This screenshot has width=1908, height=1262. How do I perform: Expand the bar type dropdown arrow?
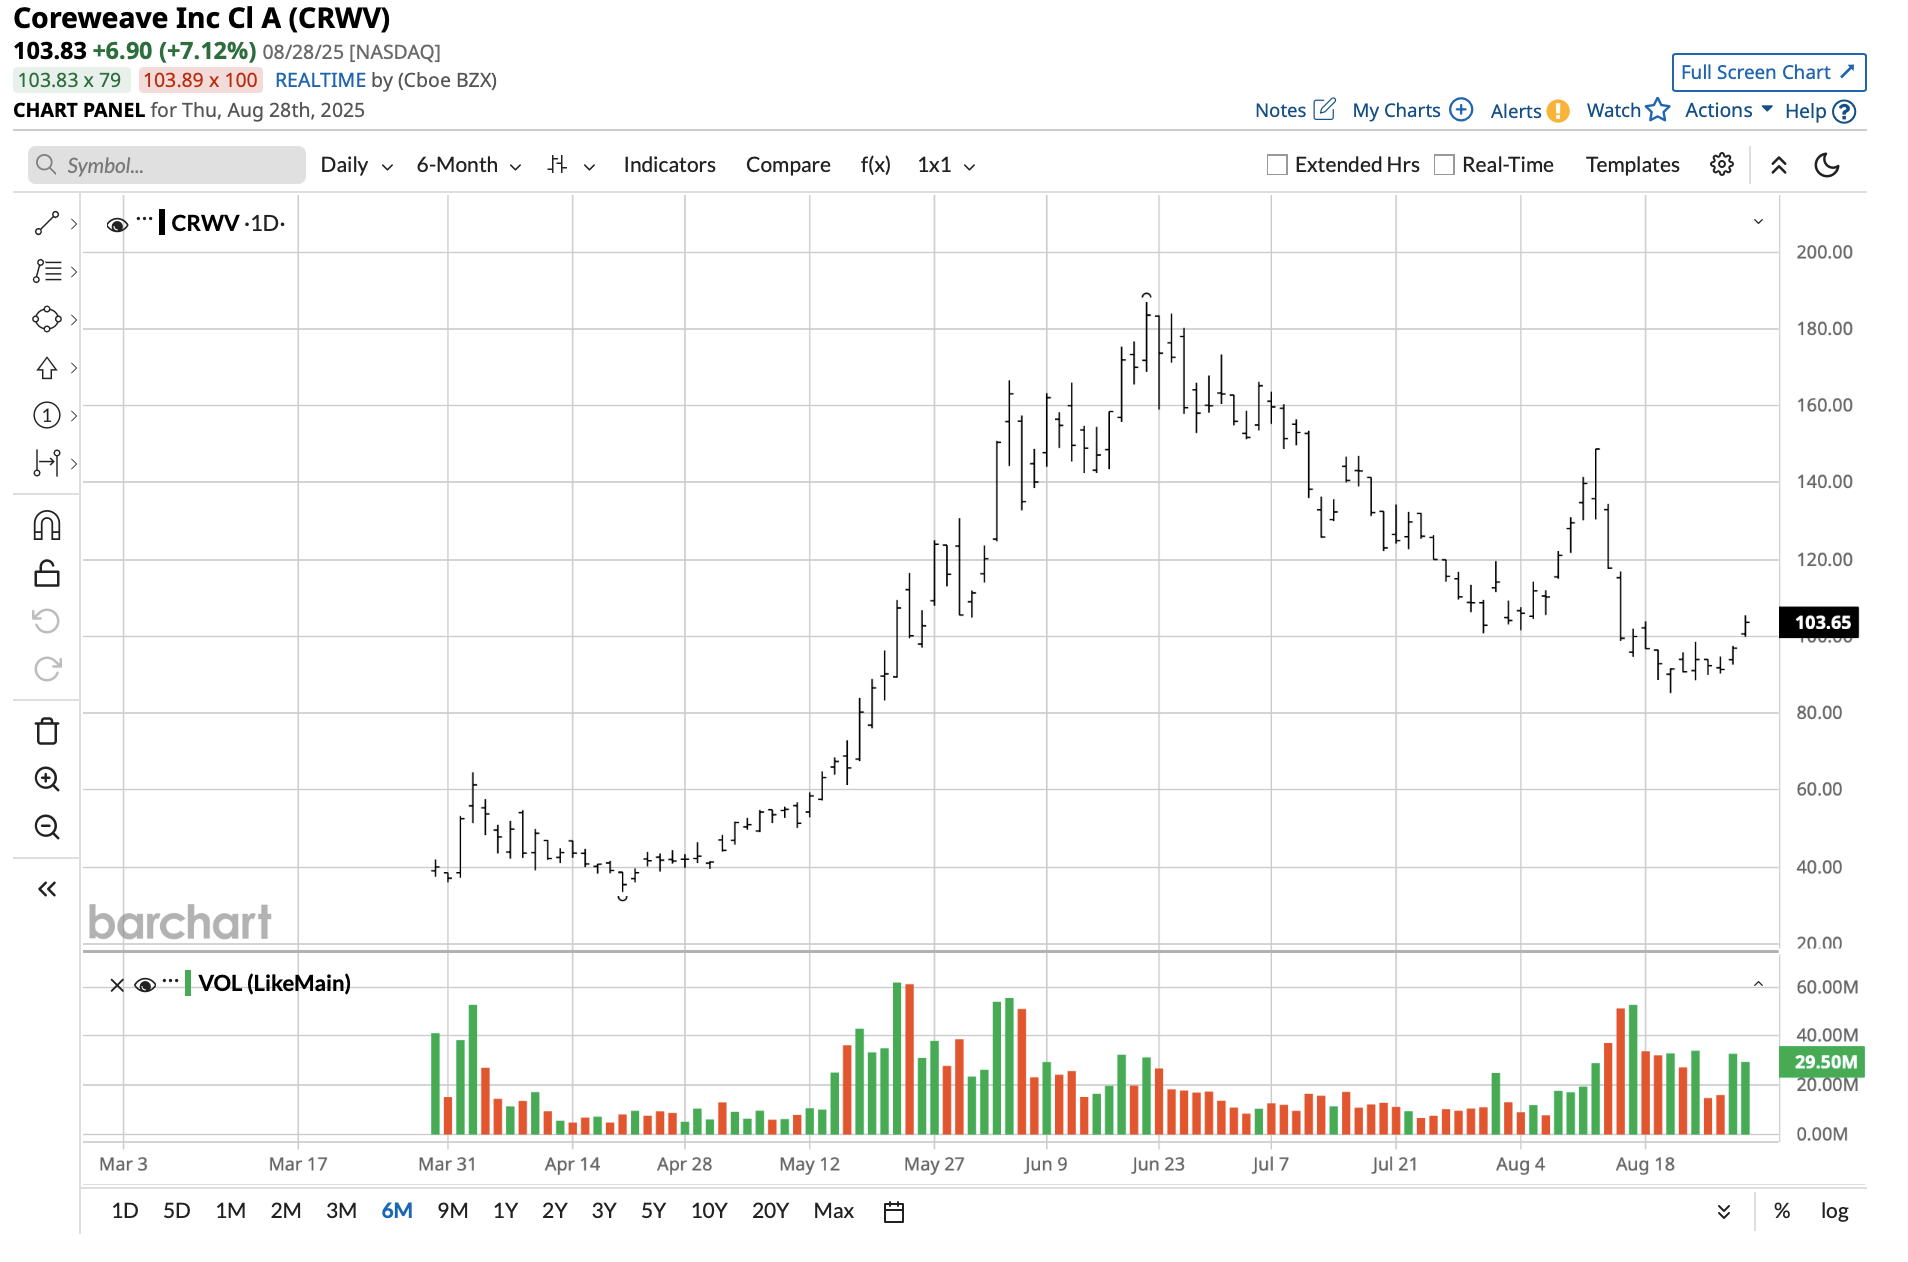pyautogui.click(x=590, y=167)
